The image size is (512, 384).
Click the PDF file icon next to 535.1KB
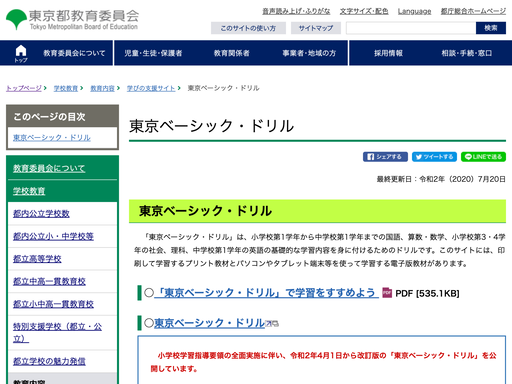pos(387,293)
